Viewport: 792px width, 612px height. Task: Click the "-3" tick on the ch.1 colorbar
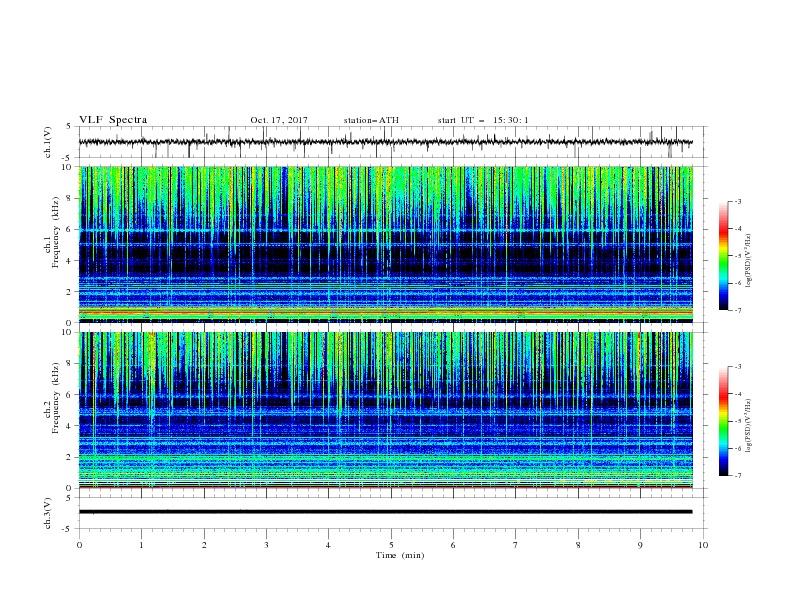(x=738, y=201)
